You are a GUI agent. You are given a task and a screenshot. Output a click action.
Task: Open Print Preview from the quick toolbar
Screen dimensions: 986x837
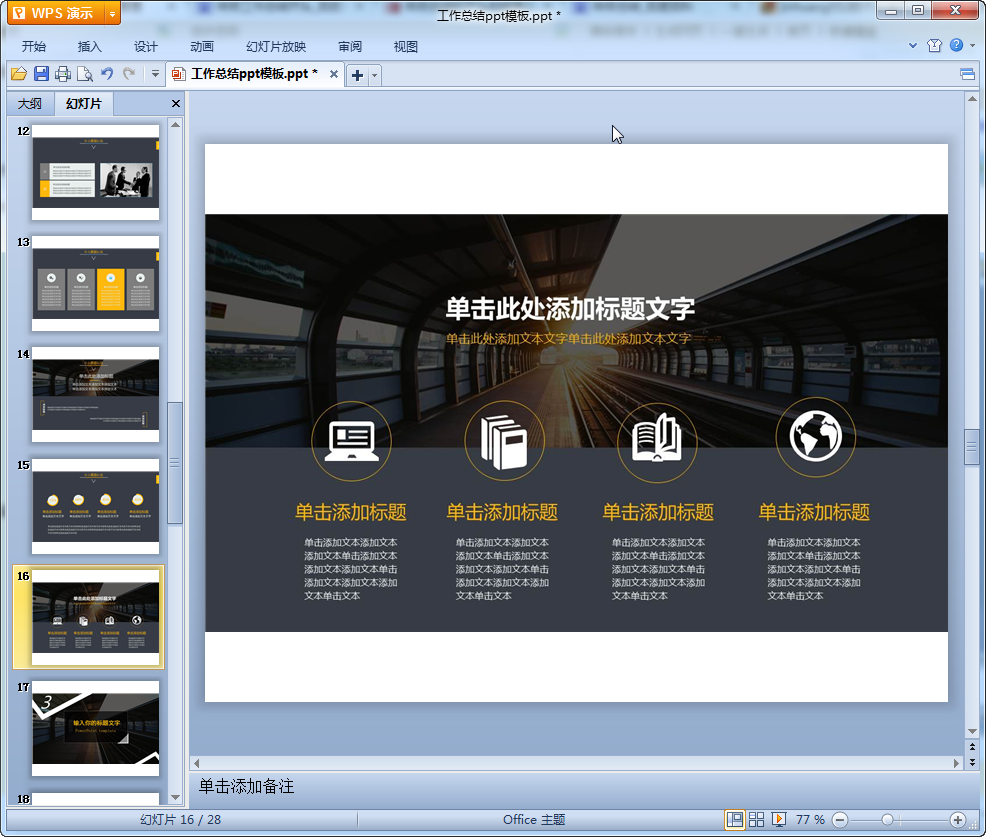(x=85, y=74)
